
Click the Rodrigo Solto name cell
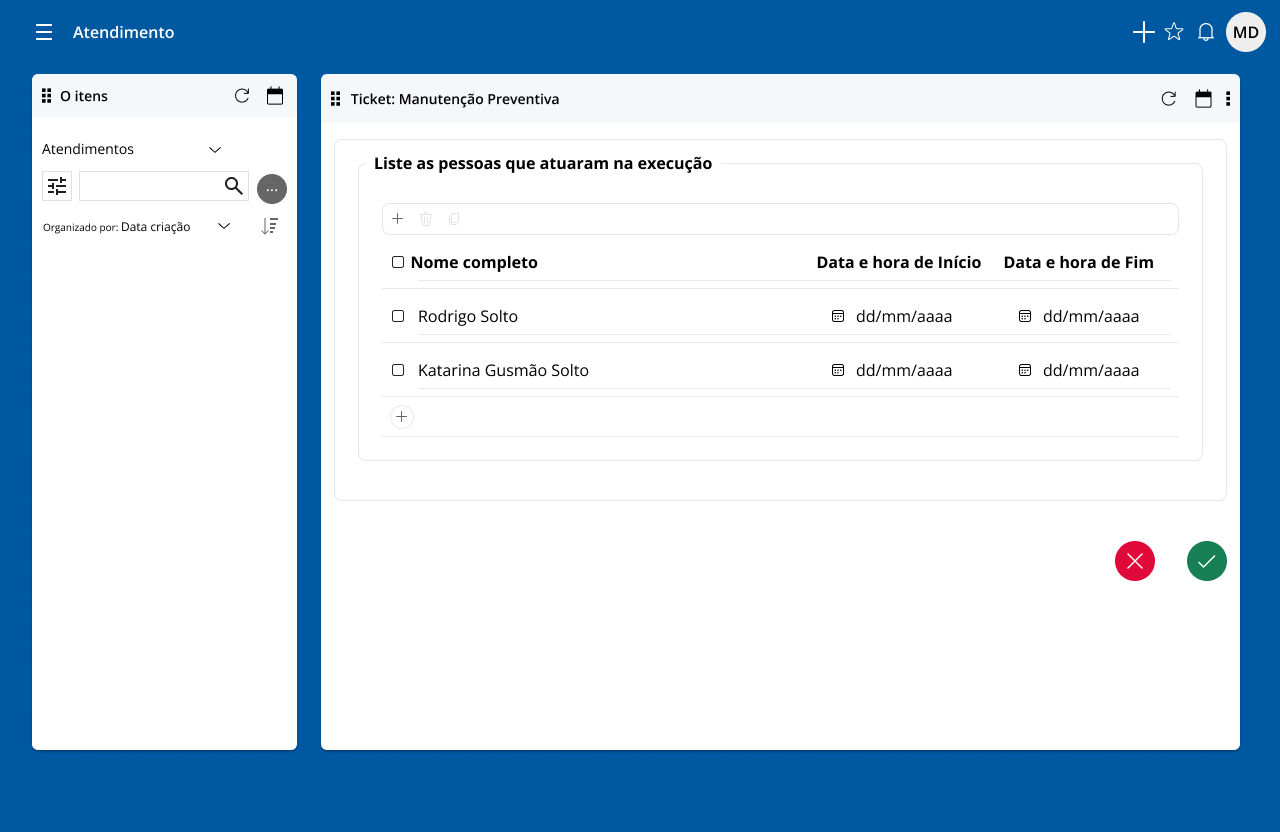coord(468,316)
